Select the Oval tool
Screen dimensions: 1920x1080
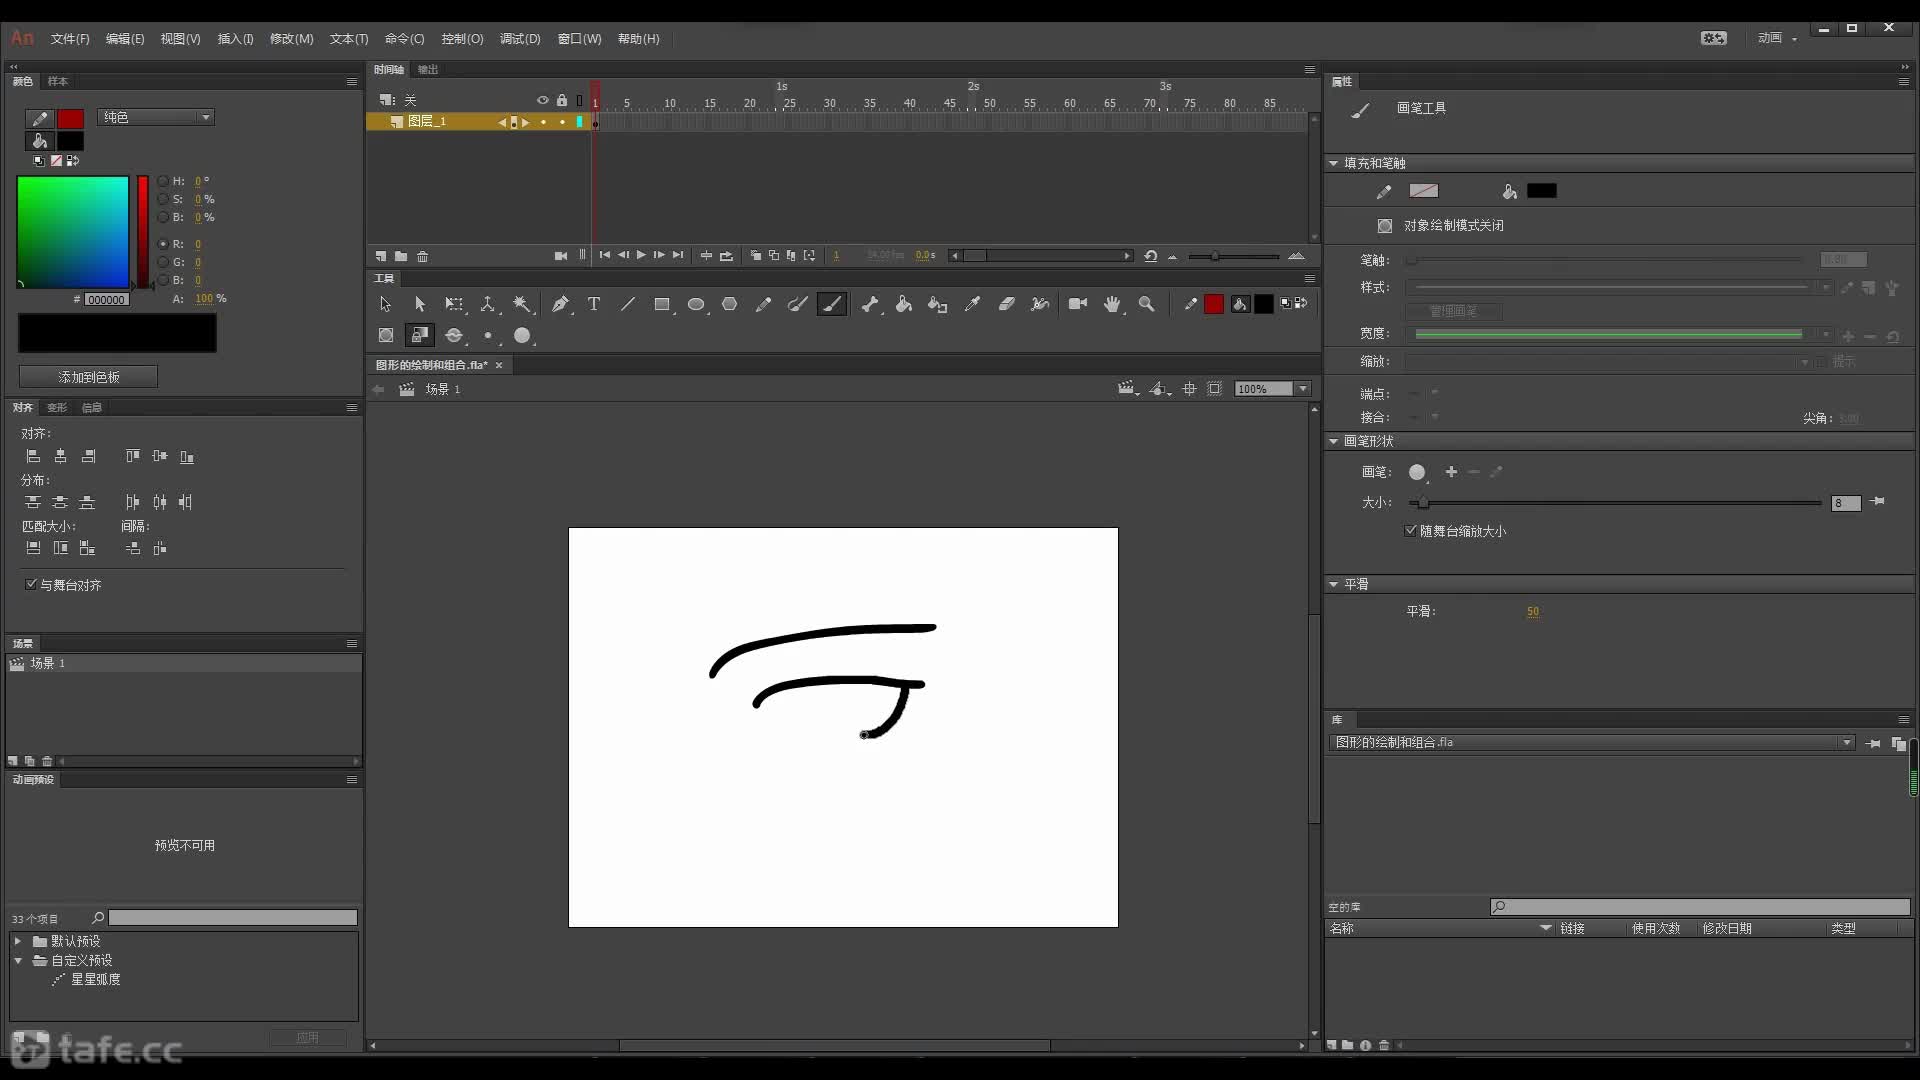[696, 304]
